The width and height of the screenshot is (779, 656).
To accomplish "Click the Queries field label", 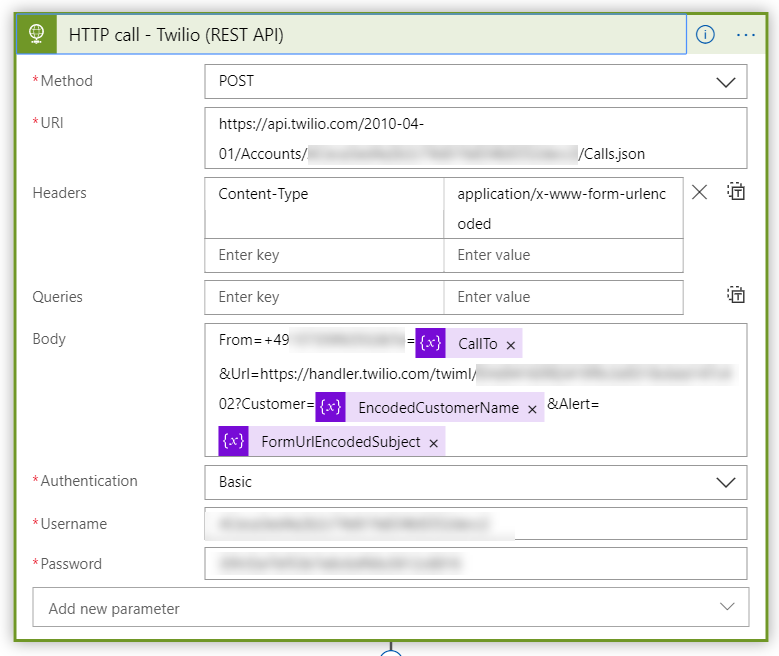I will (x=57, y=297).
